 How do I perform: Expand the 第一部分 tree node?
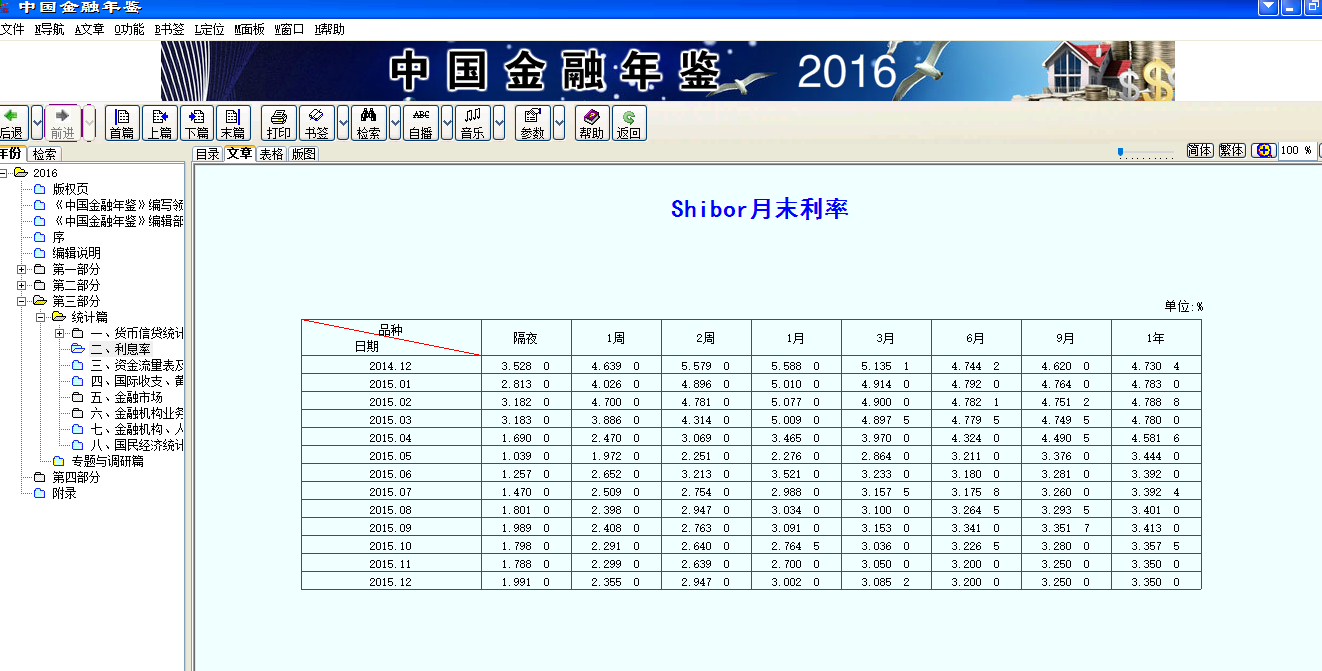click(x=22, y=269)
